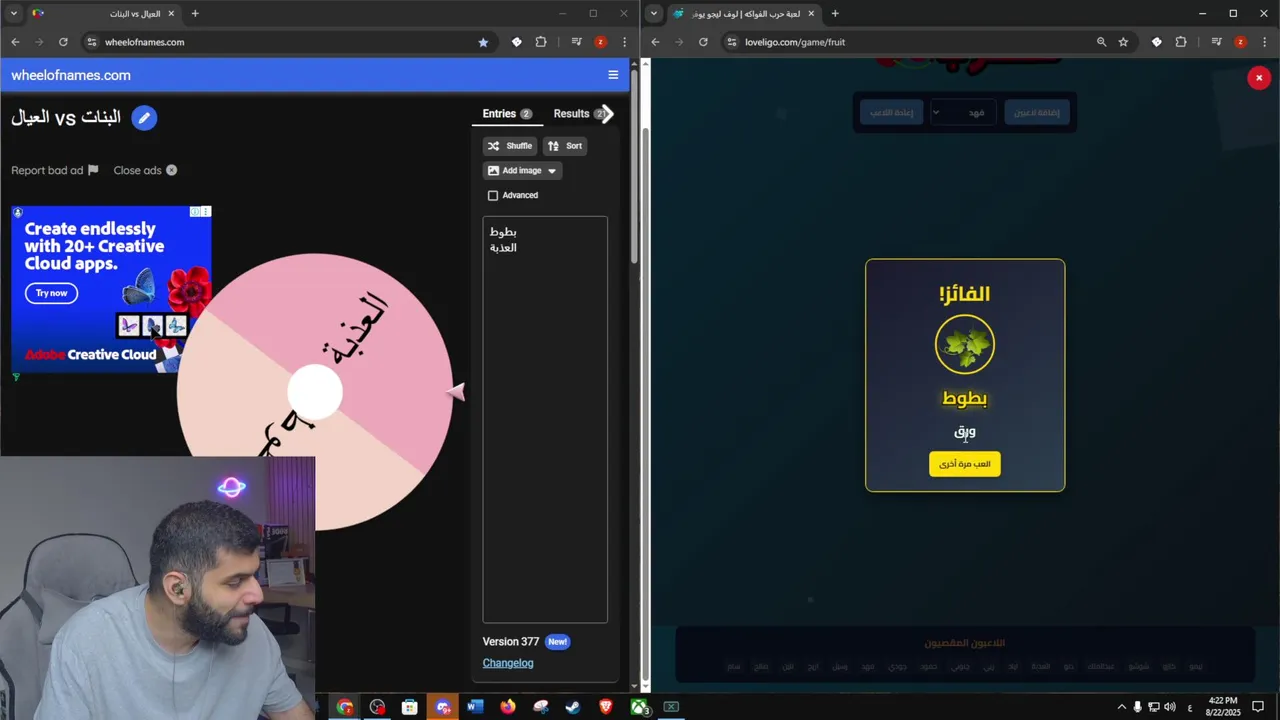Viewport: 1280px width, 720px height.
Task: Bookmark star in wheelofnames address bar
Action: point(483,42)
